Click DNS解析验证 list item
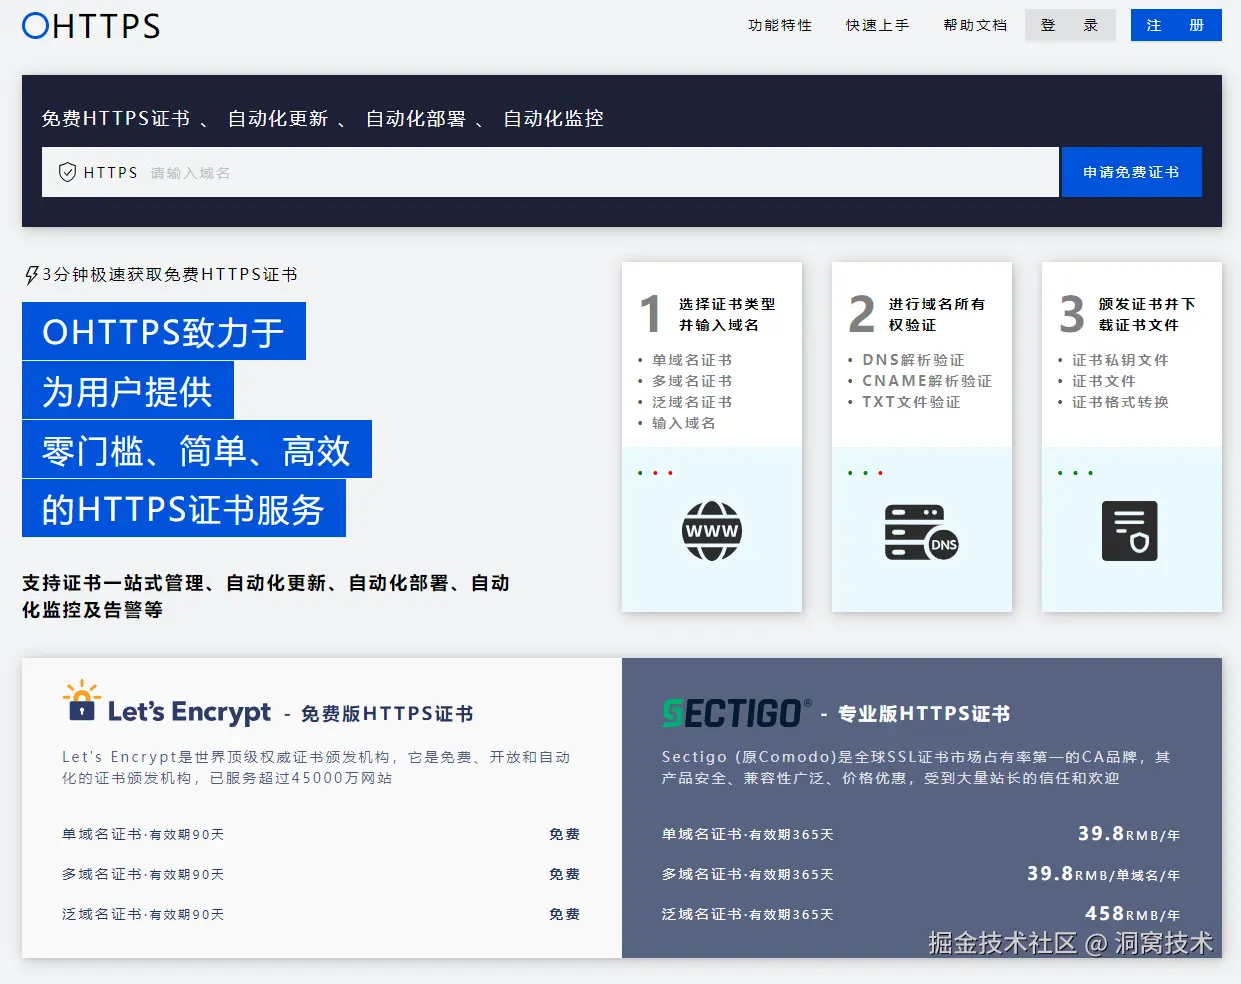The height and width of the screenshot is (984, 1241). click(x=913, y=360)
